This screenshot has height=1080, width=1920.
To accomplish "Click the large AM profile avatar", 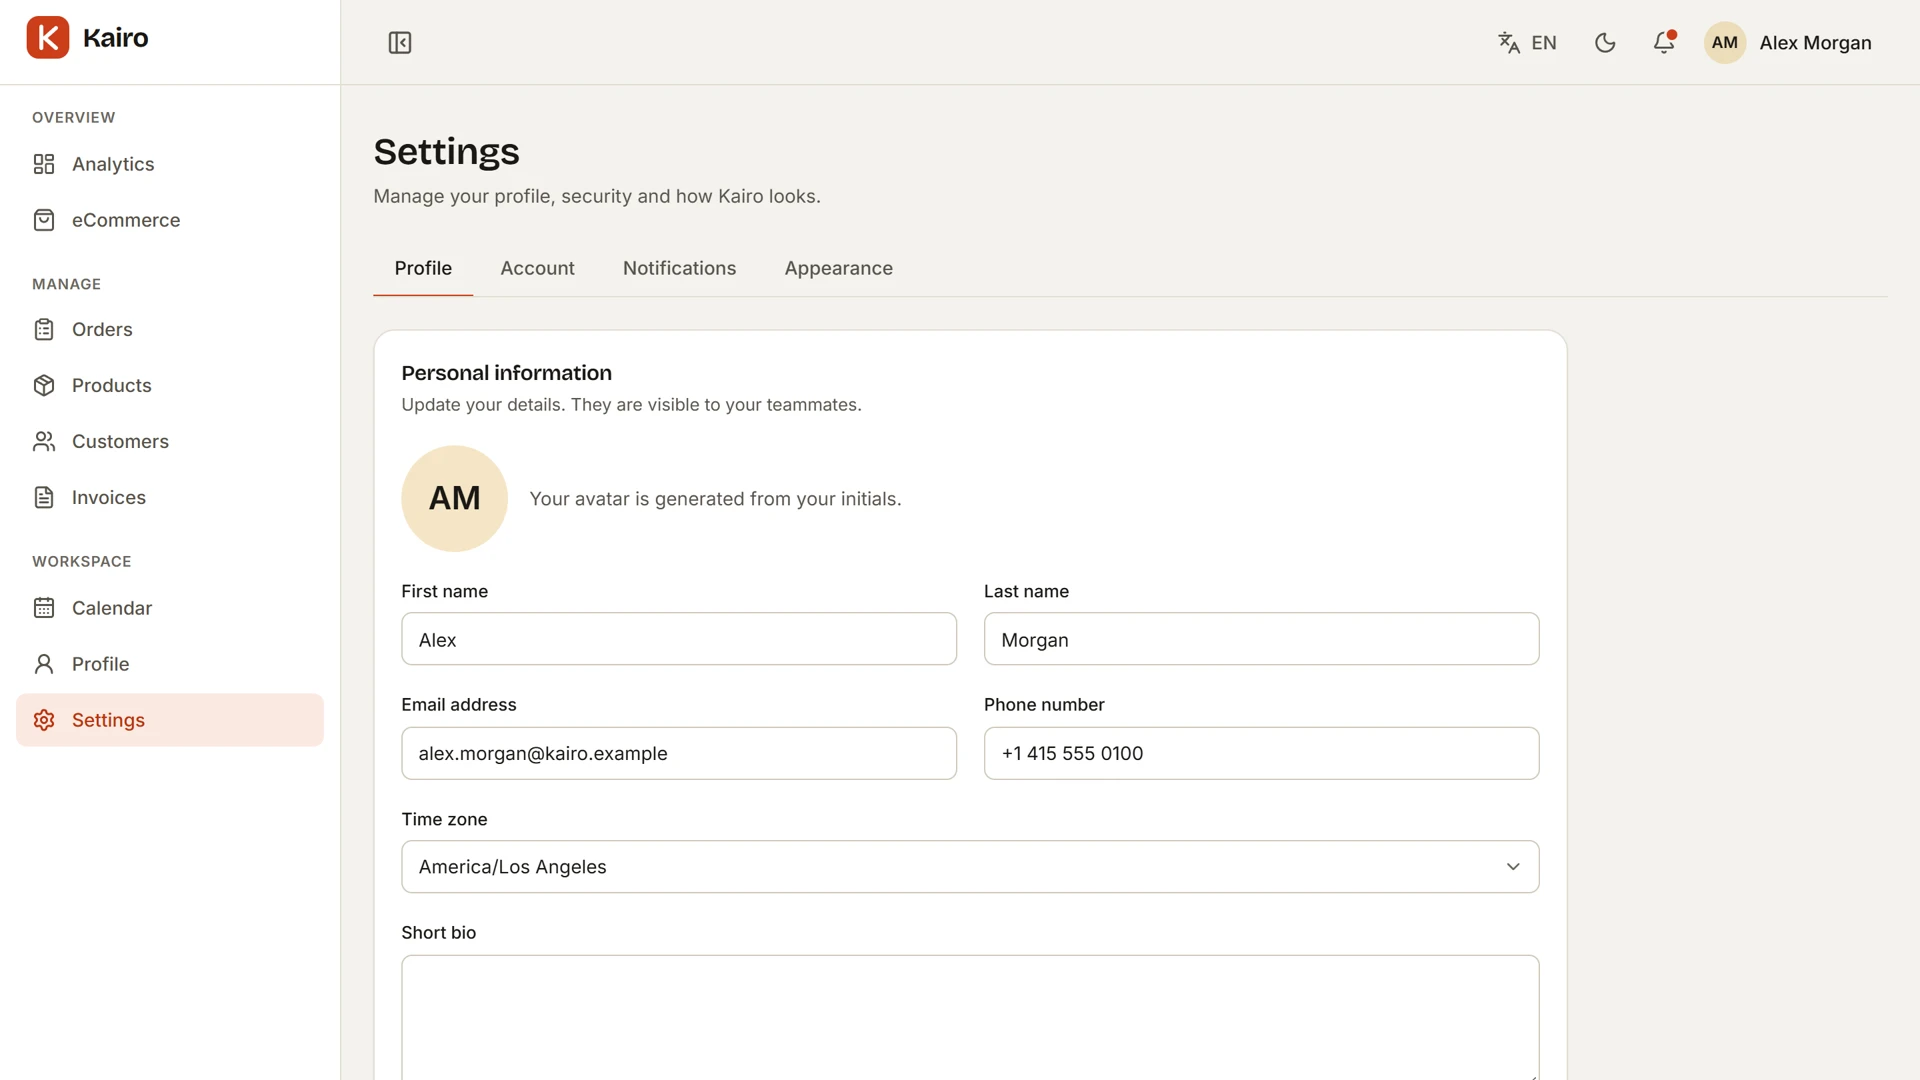I will pos(454,498).
